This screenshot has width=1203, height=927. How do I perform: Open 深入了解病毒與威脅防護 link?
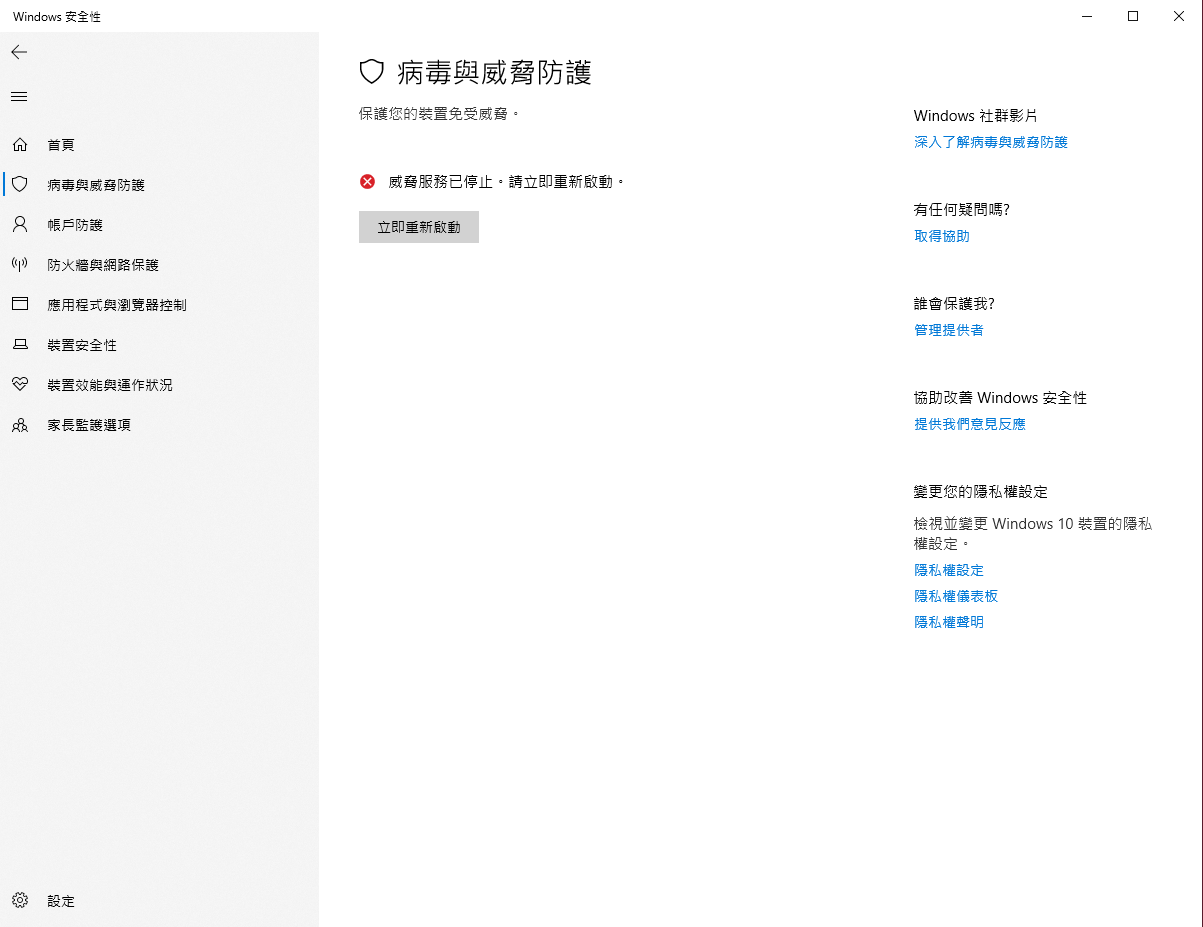[x=991, y=142]
